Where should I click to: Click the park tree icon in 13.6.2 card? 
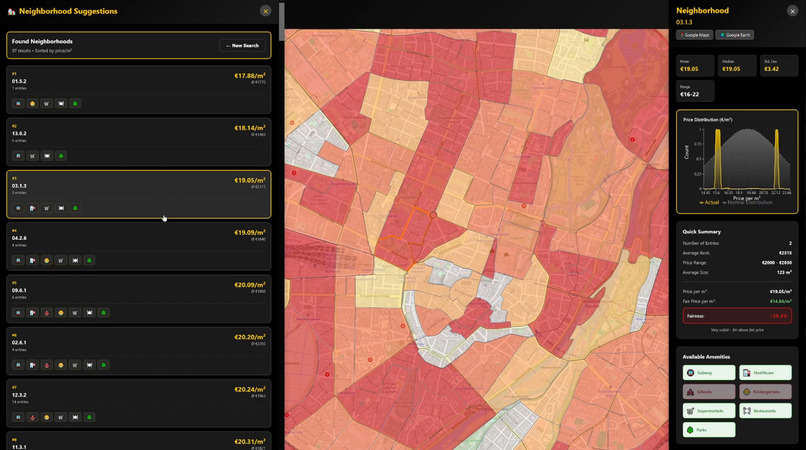[61, 156]
